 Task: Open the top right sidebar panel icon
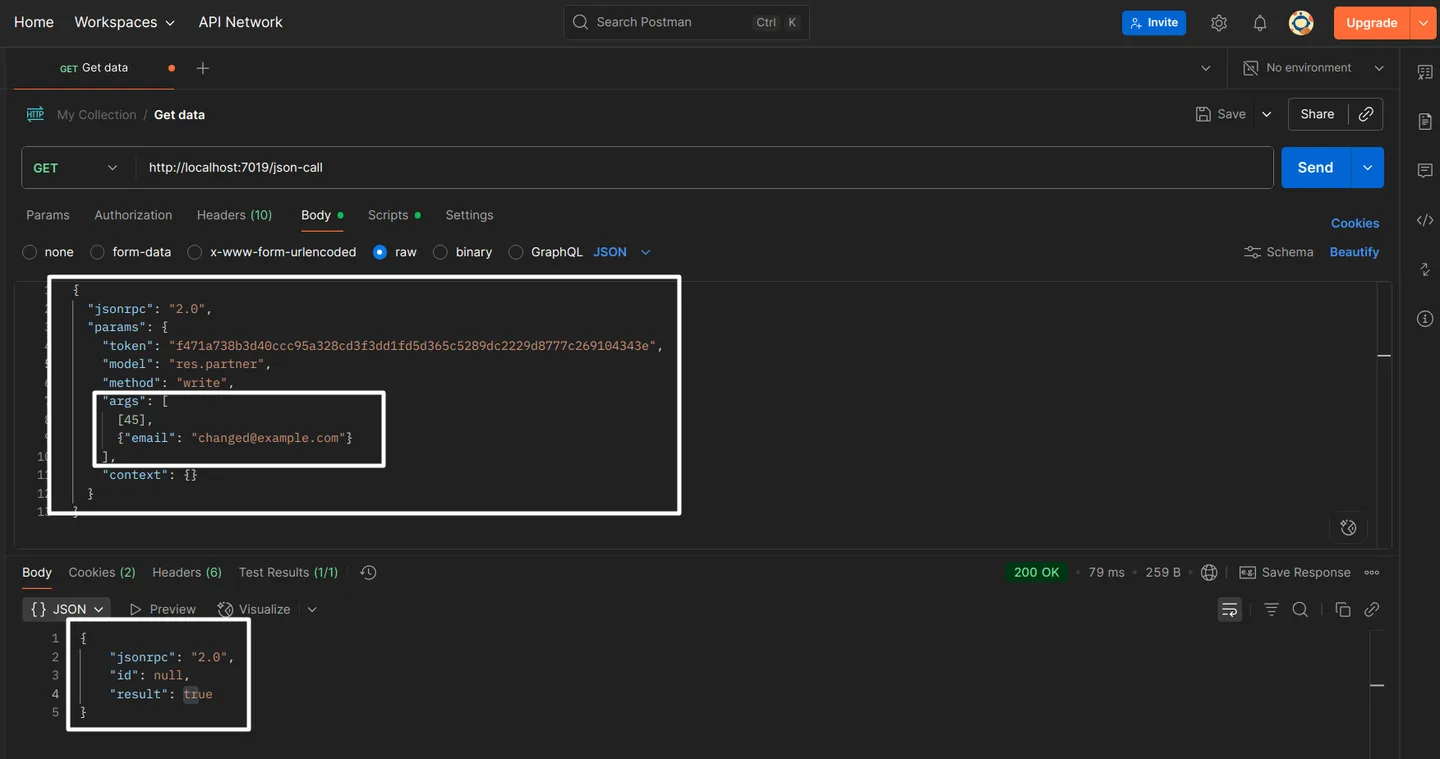click(1425, 72)
